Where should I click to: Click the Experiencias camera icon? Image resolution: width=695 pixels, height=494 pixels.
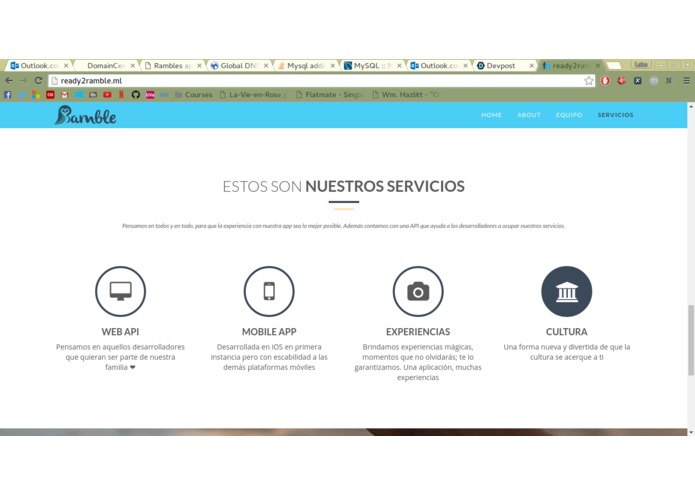click(418, 291)
